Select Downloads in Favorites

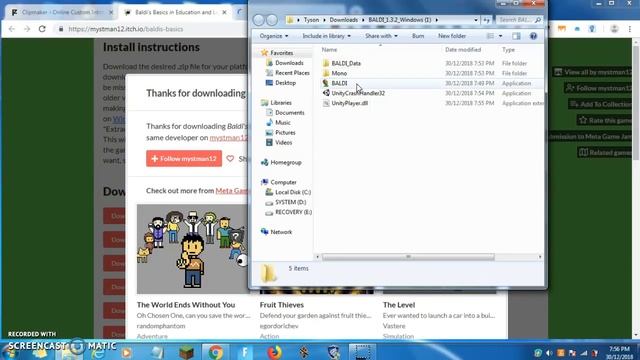[x=284, y=63]
